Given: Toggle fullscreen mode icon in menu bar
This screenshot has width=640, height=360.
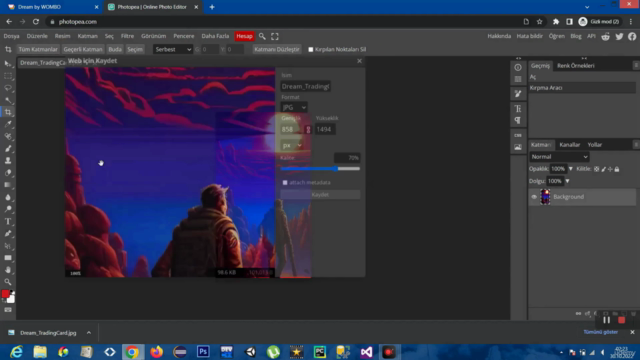Looking at the screenshot, I should 275,36.
